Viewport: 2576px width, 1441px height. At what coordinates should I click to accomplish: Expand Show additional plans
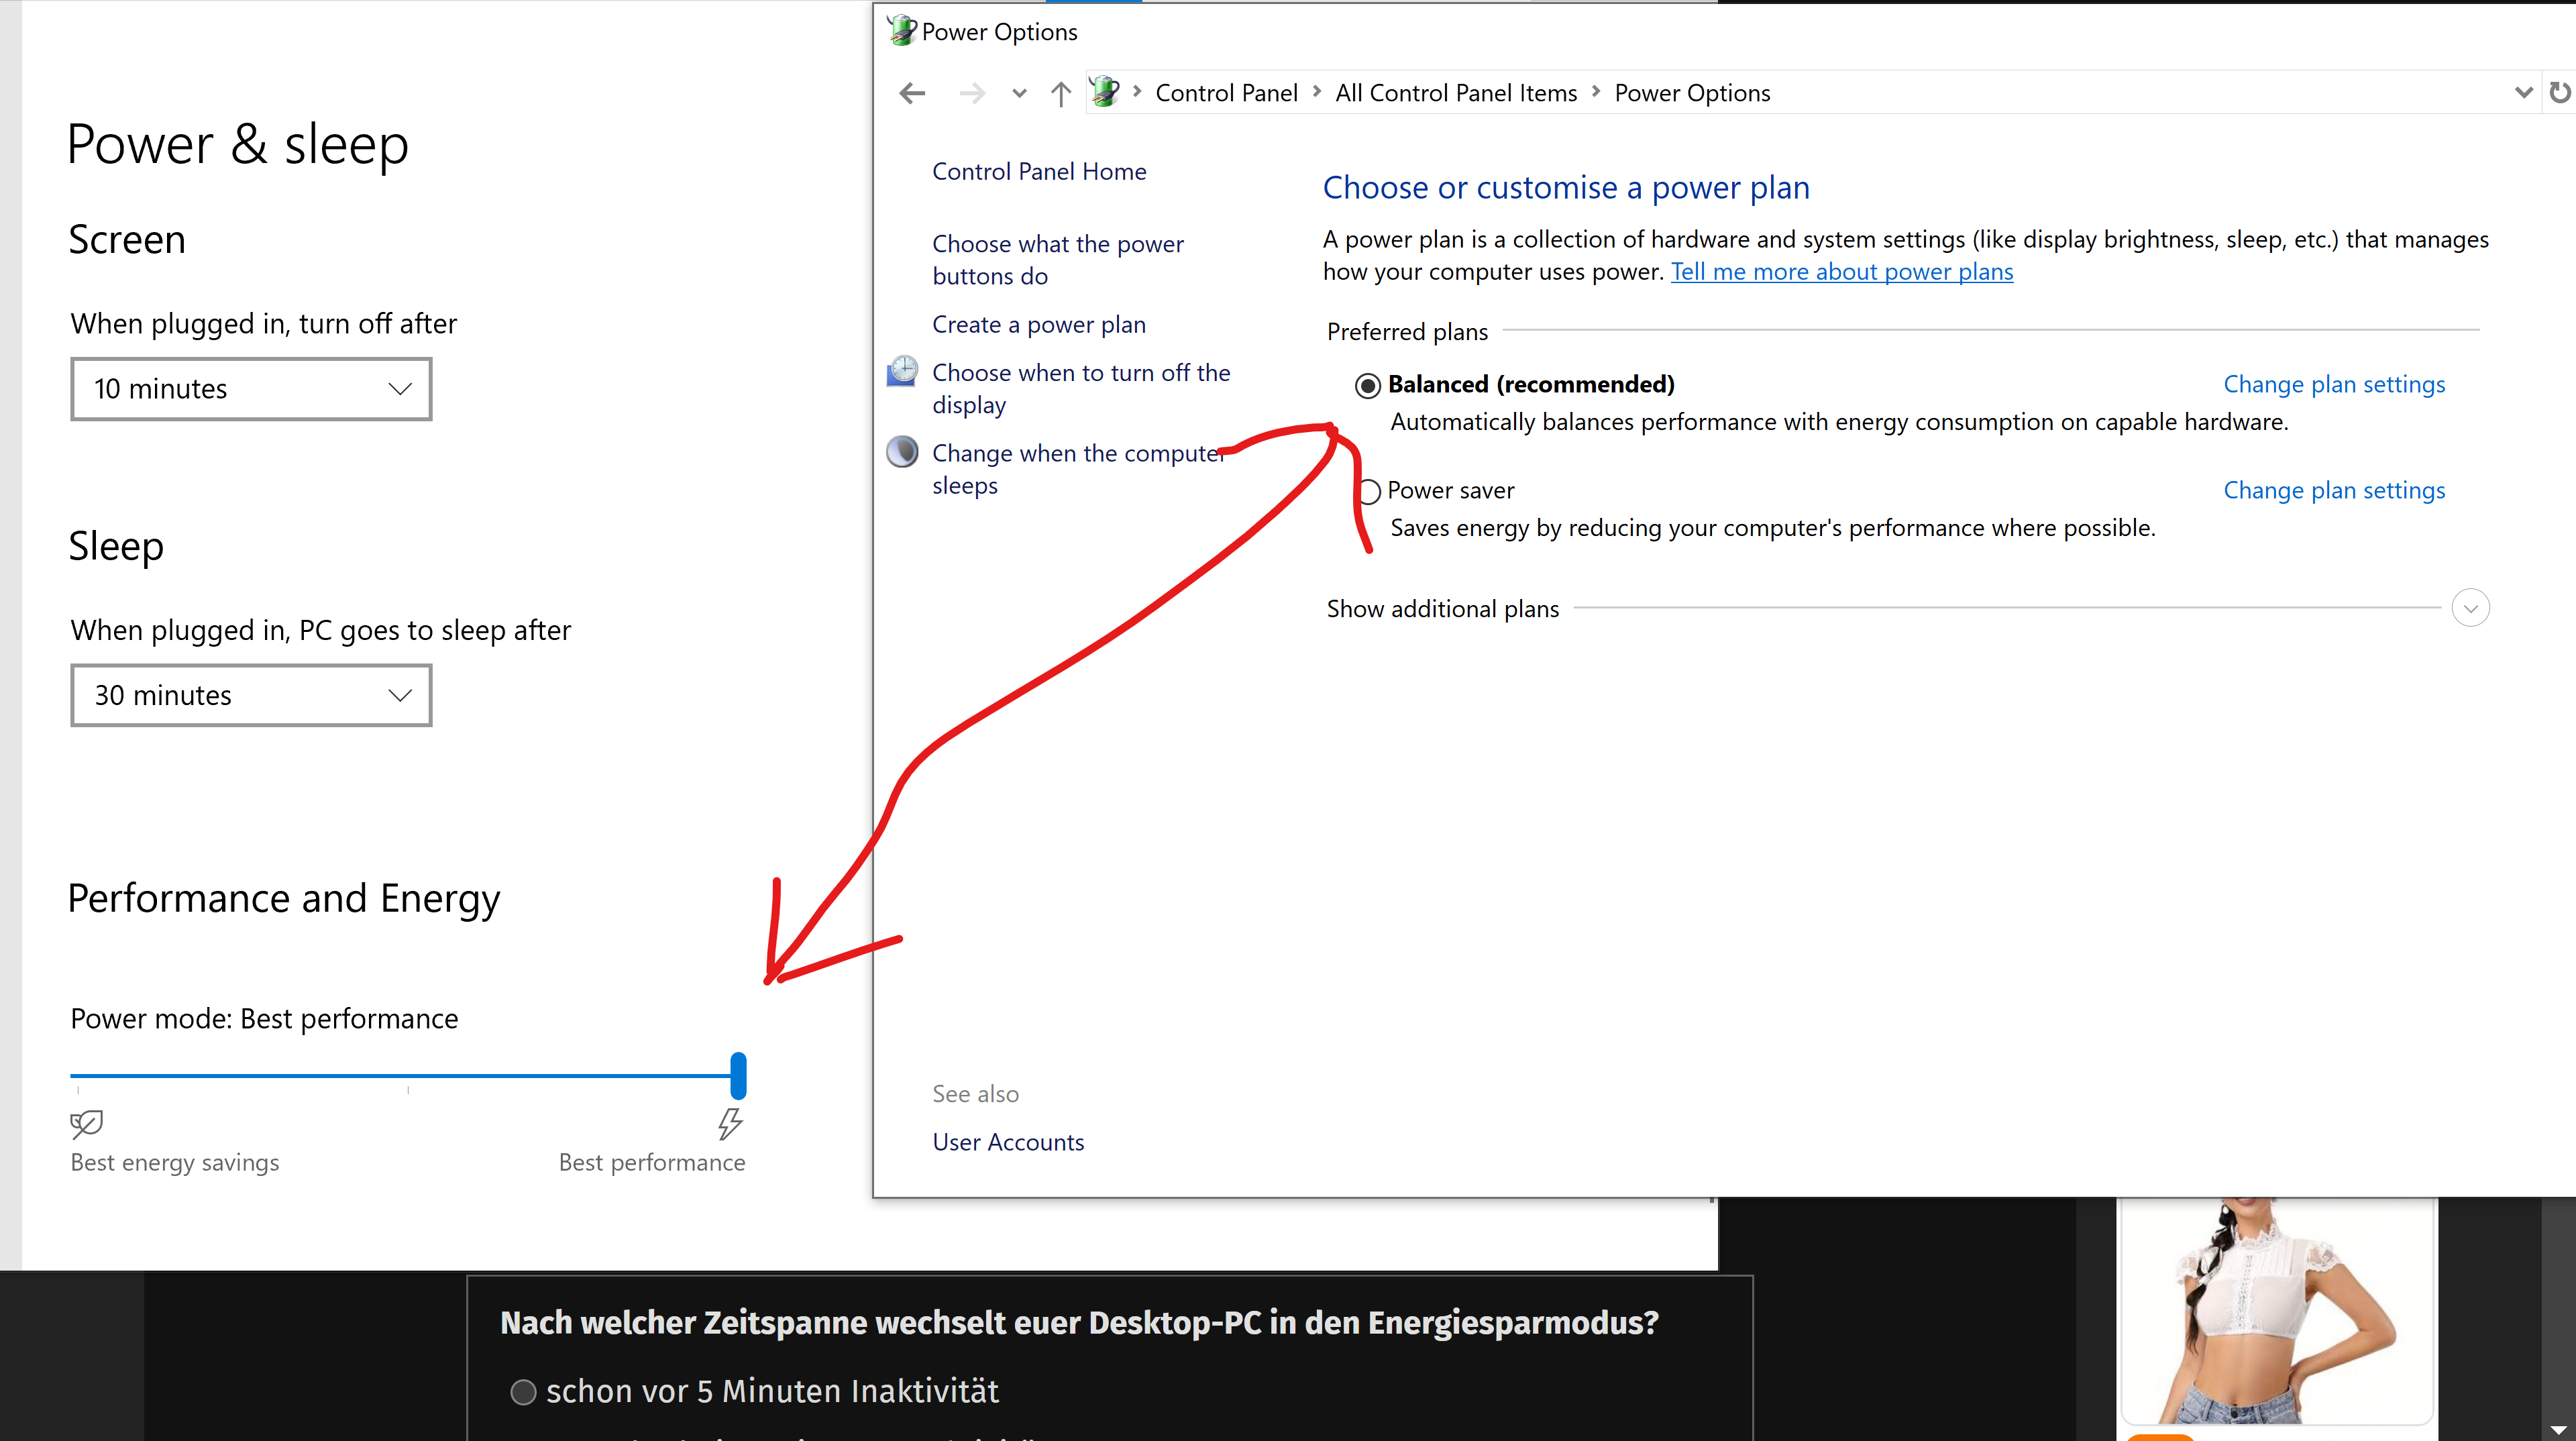[x=2470, y=608]
